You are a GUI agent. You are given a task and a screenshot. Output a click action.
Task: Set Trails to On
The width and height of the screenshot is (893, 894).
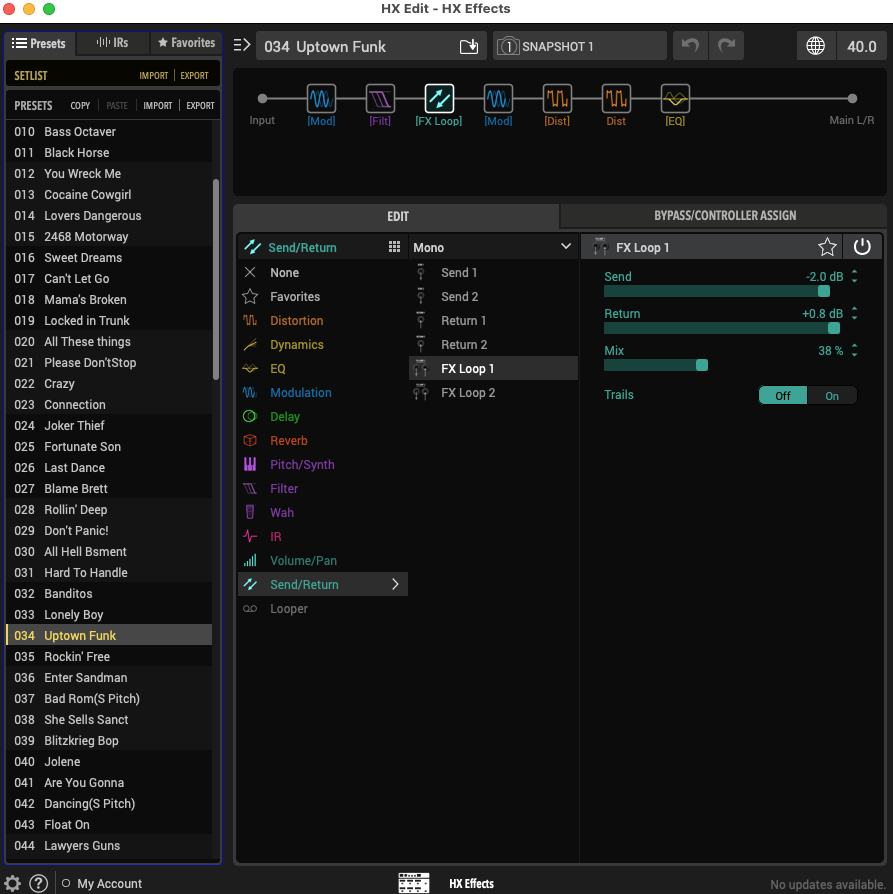click(x=832, y=395)
